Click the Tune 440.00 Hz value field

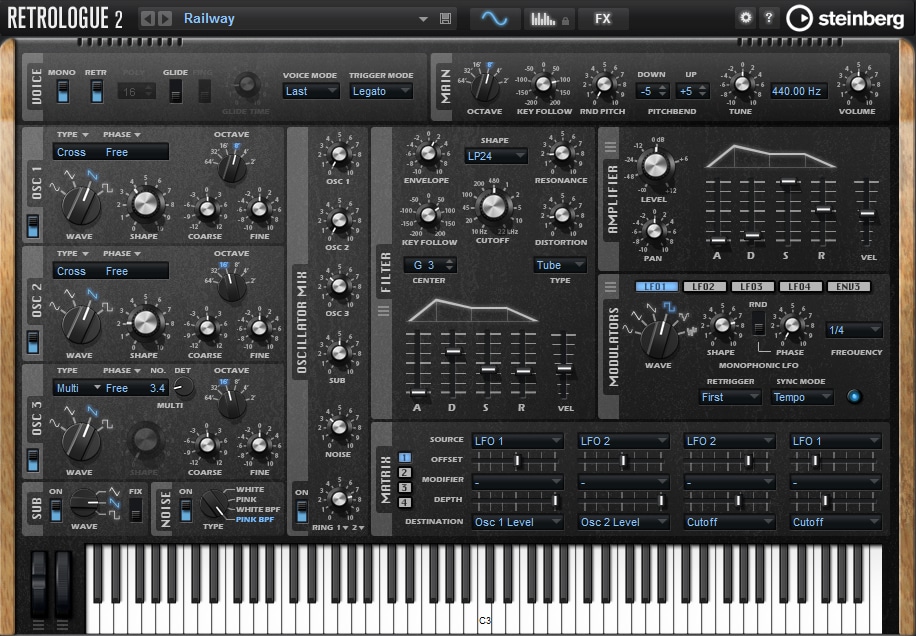pyautogui.click(x=797, y=91)
